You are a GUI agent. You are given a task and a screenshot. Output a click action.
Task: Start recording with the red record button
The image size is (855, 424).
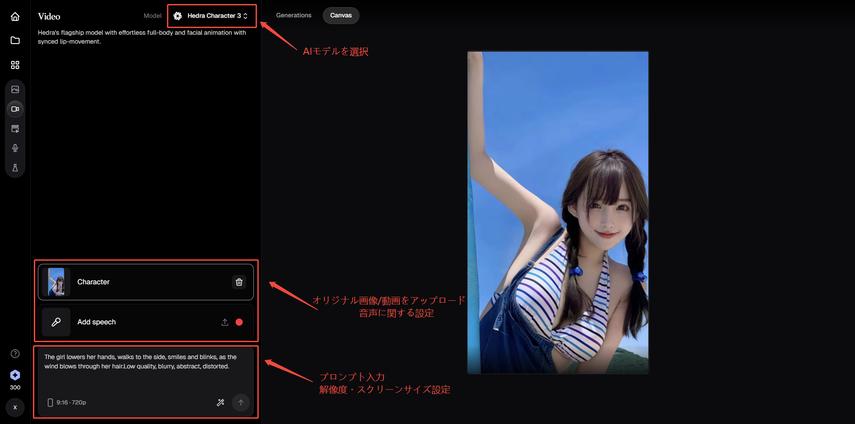239,322
